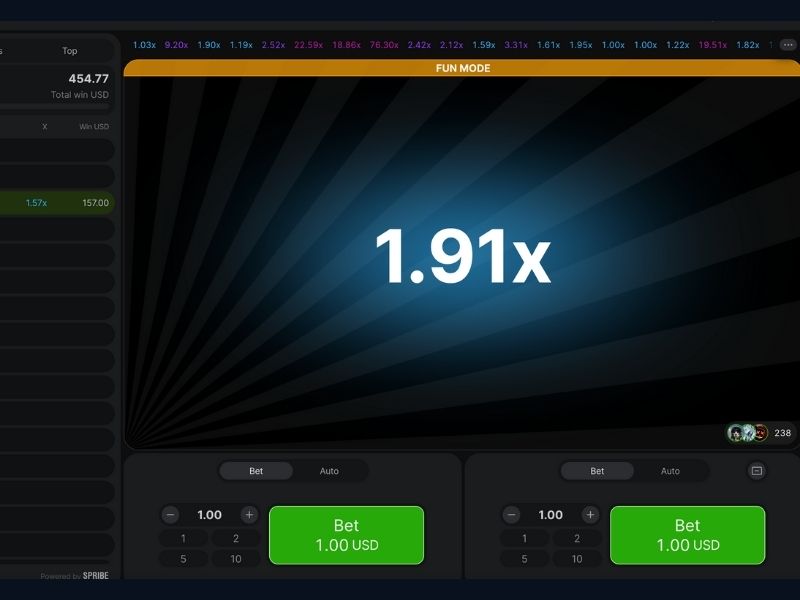
Task: Place the left 1.00 USD bet
Action: [346, 535]
